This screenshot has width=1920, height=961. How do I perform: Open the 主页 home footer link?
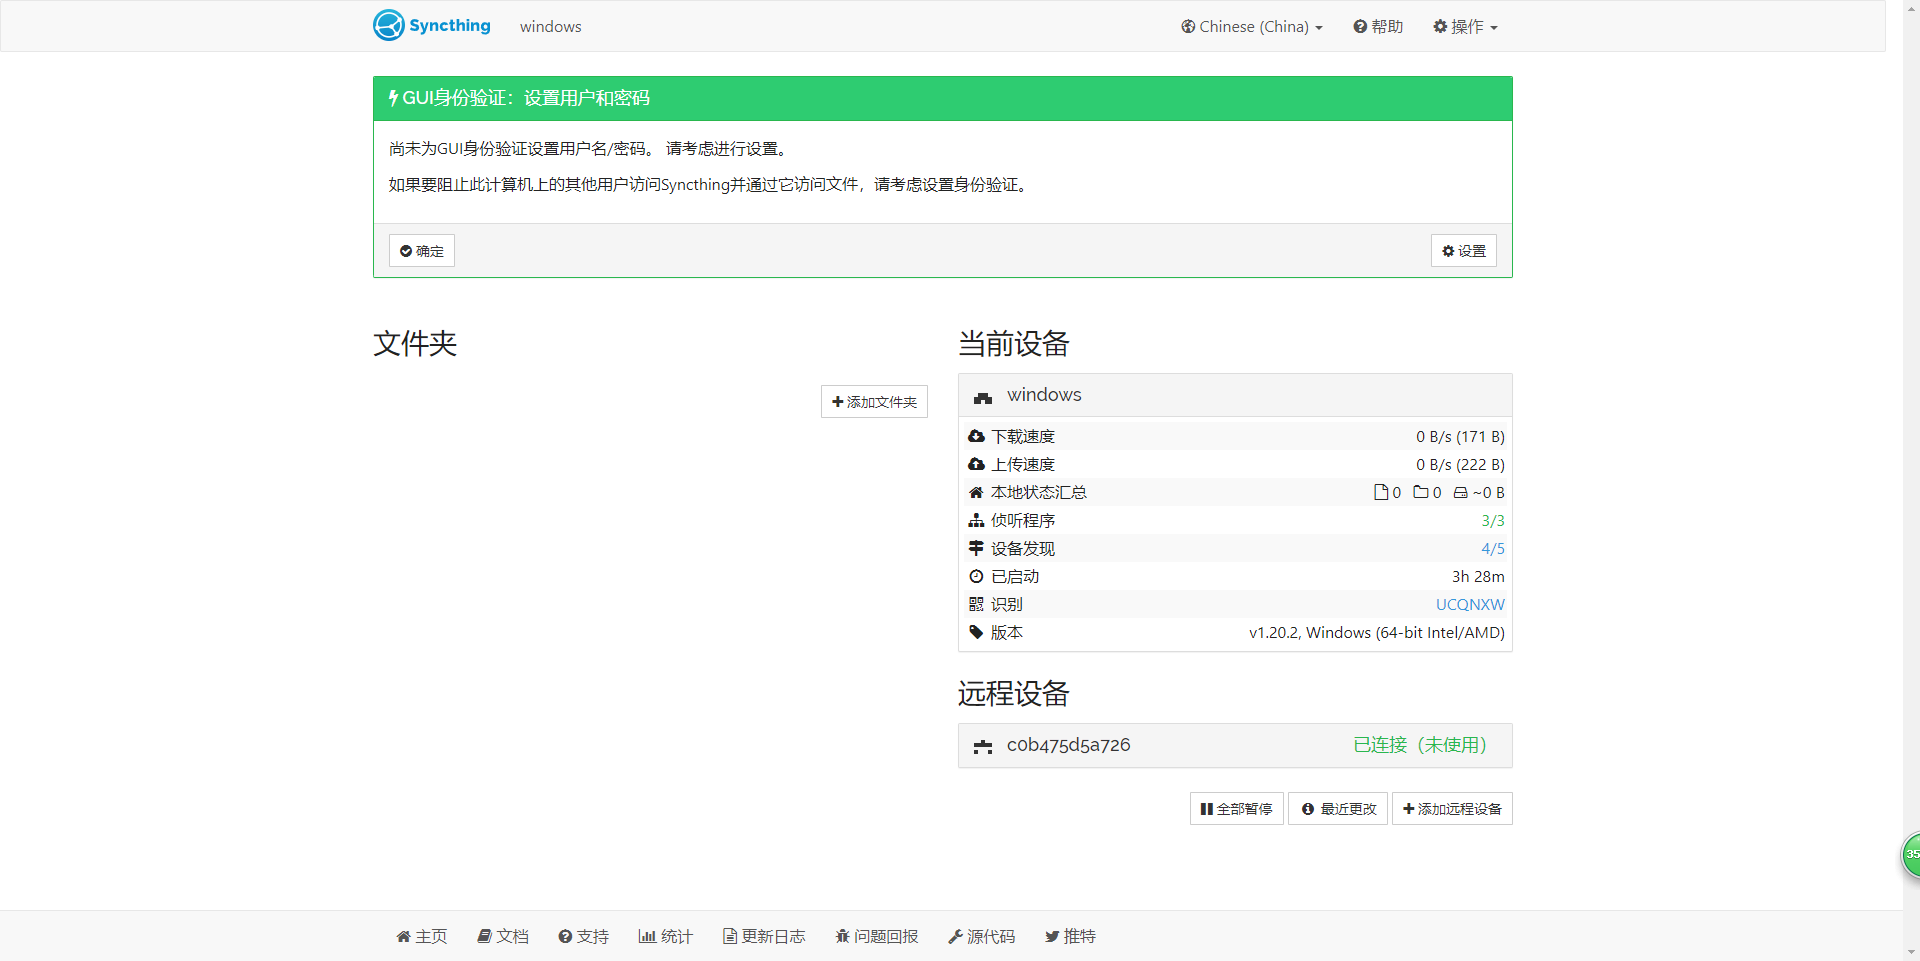[422, 936]
